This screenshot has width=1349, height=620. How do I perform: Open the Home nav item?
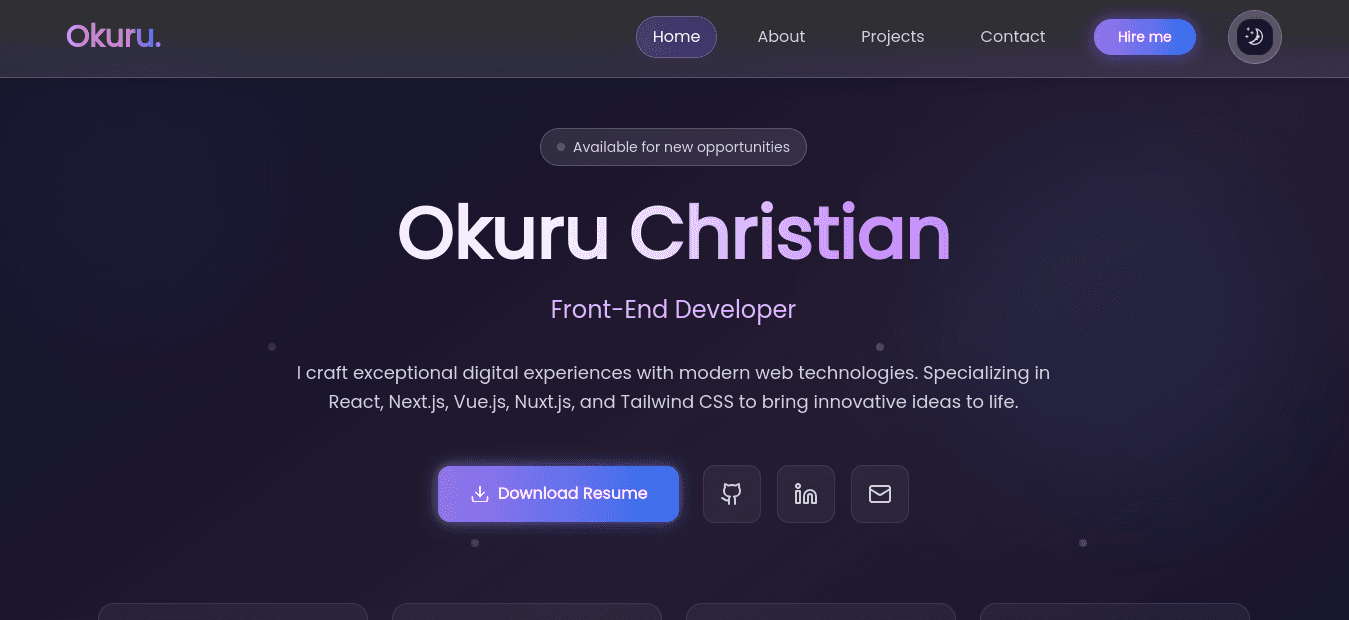pos(676,37)
